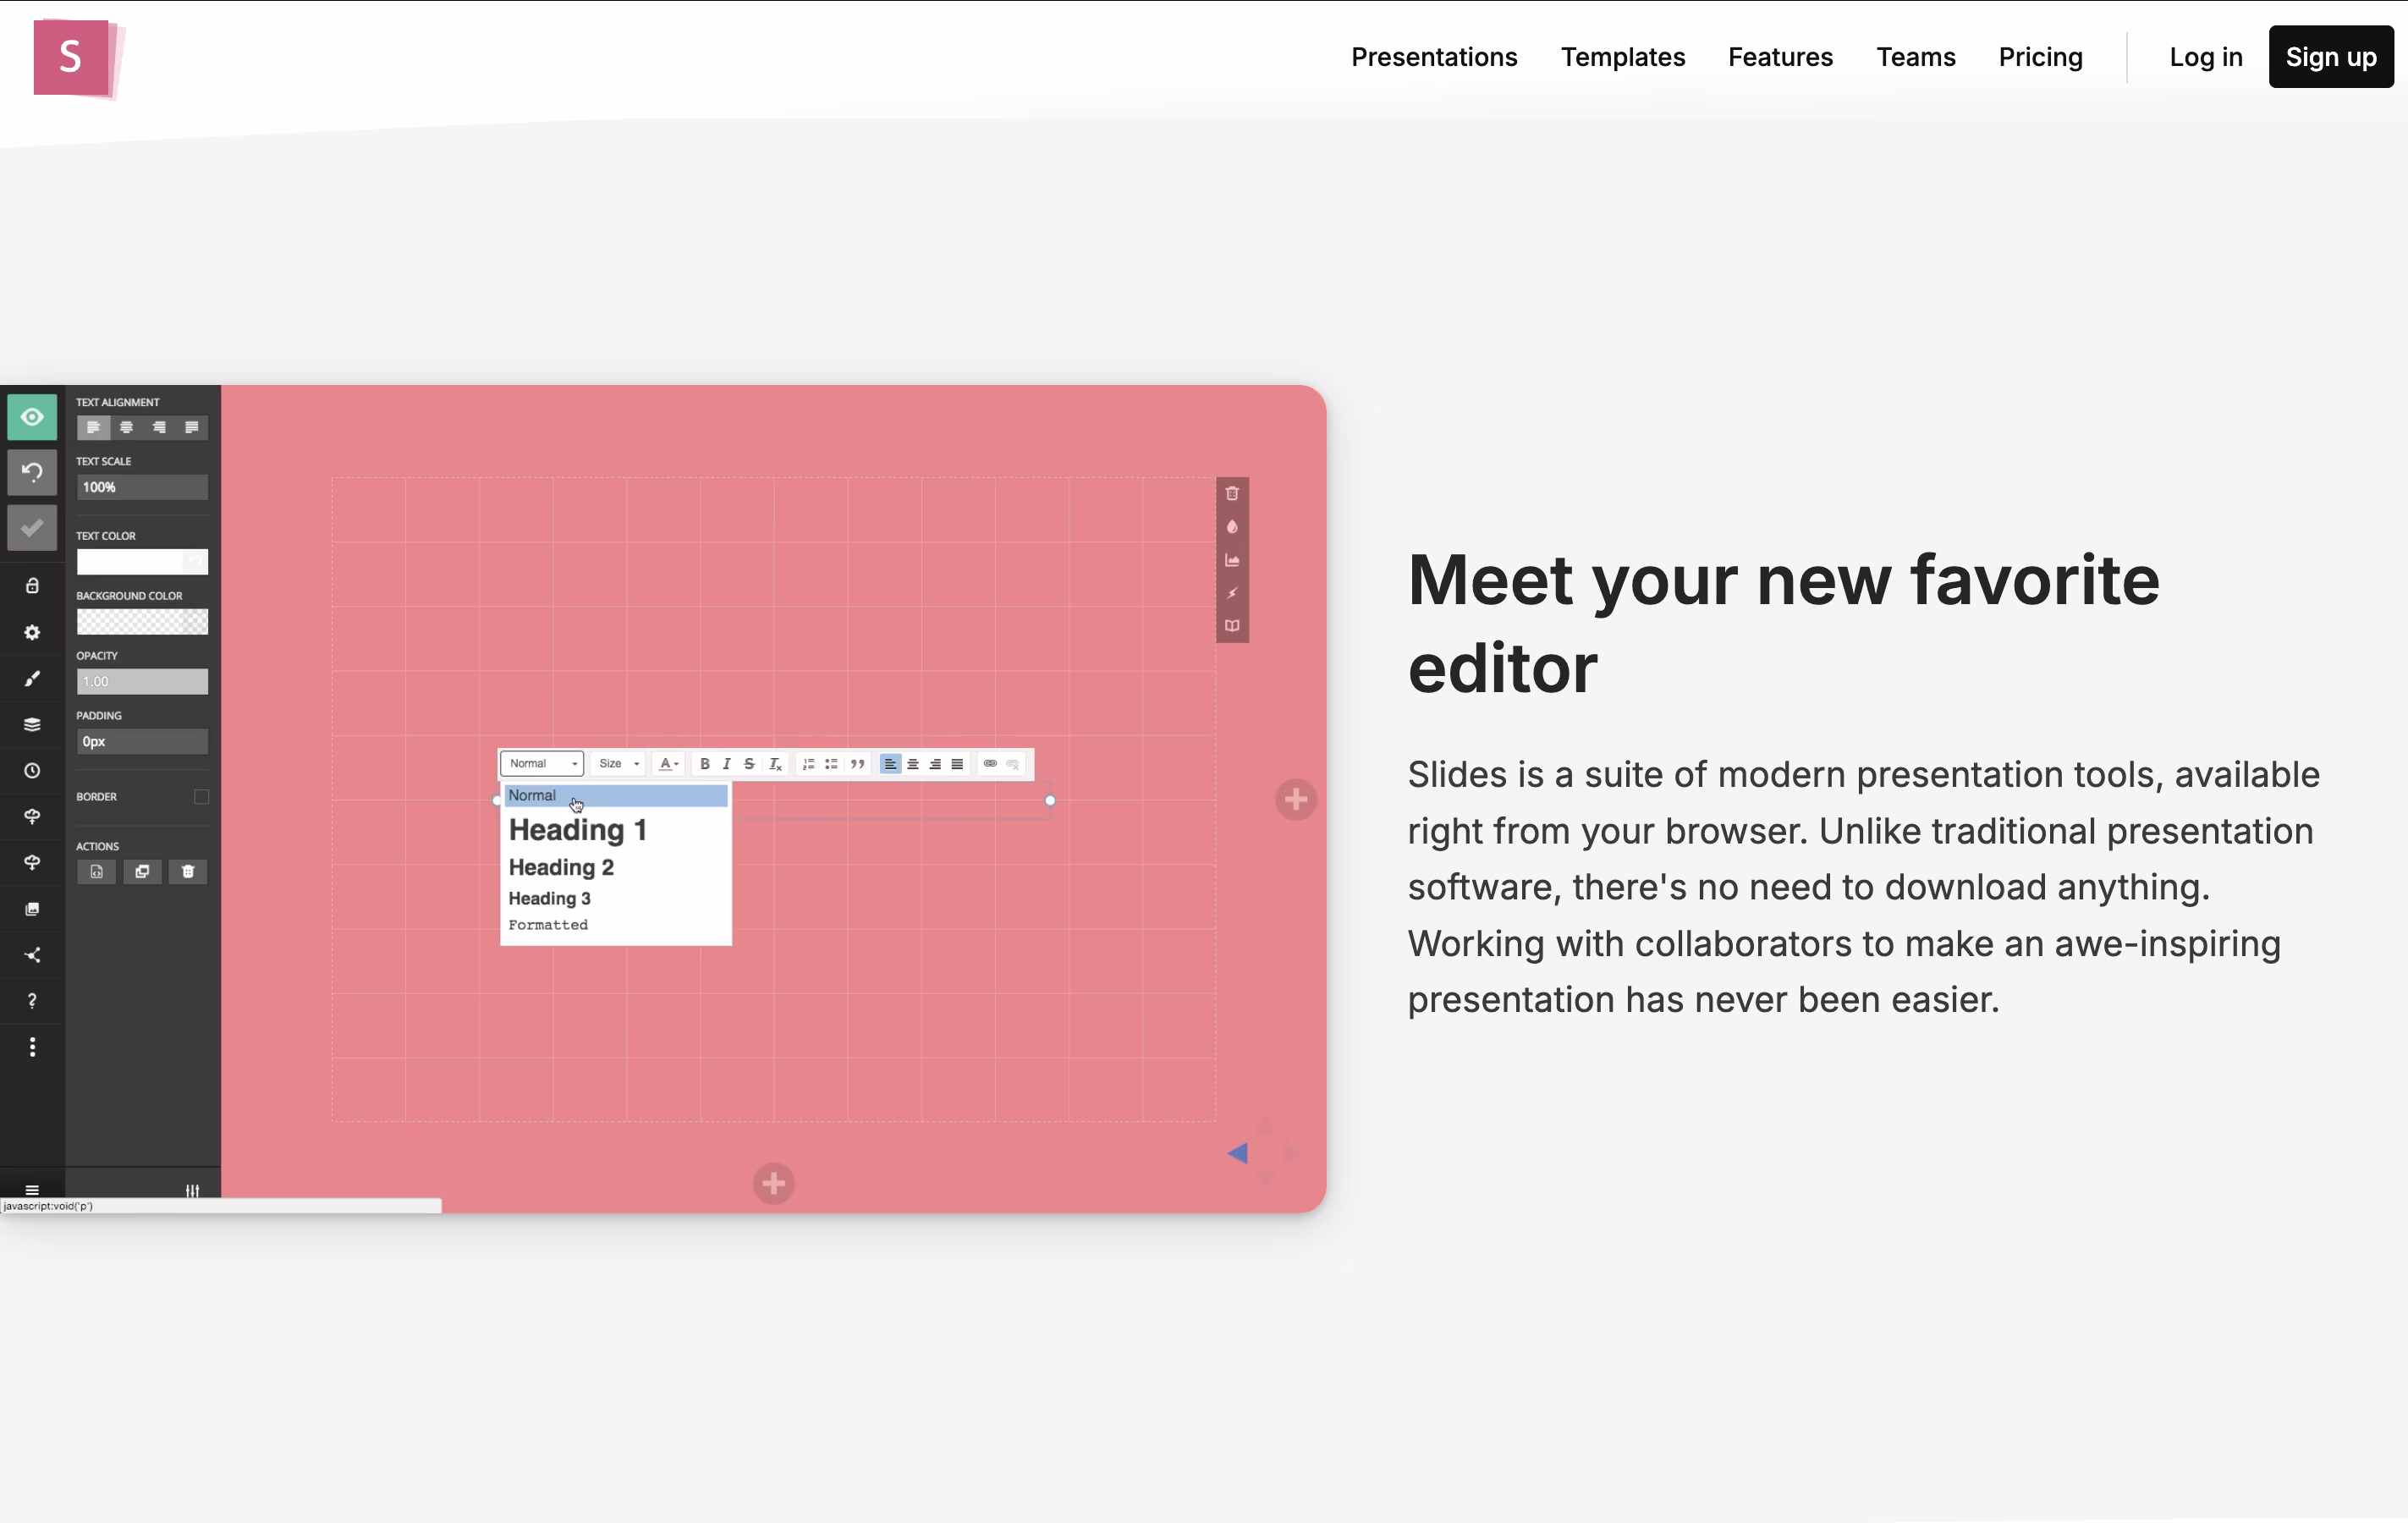2408x1523 pixels.
Task: Click the share icon in the sidebar
Action: [x=32, y=955]
